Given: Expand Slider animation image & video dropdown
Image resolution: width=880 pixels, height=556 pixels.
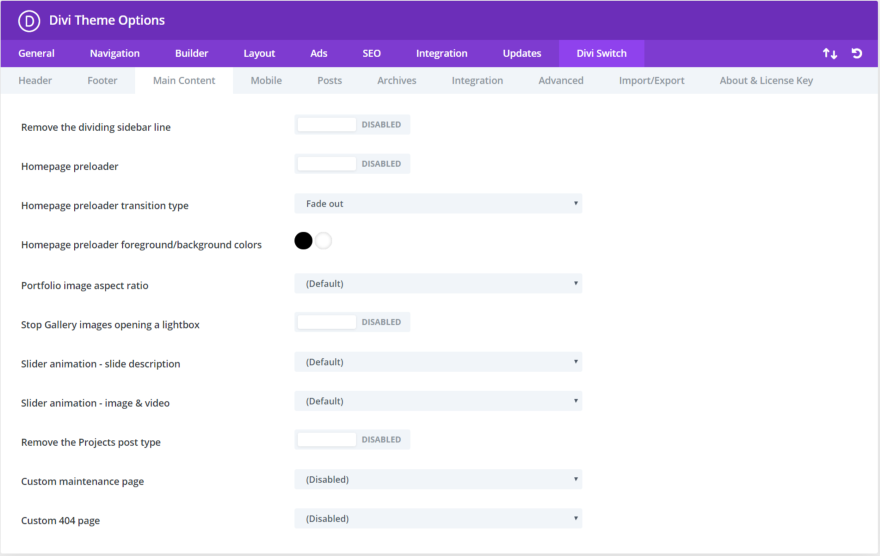Looking at the screenshot, I should click(438, 401).
